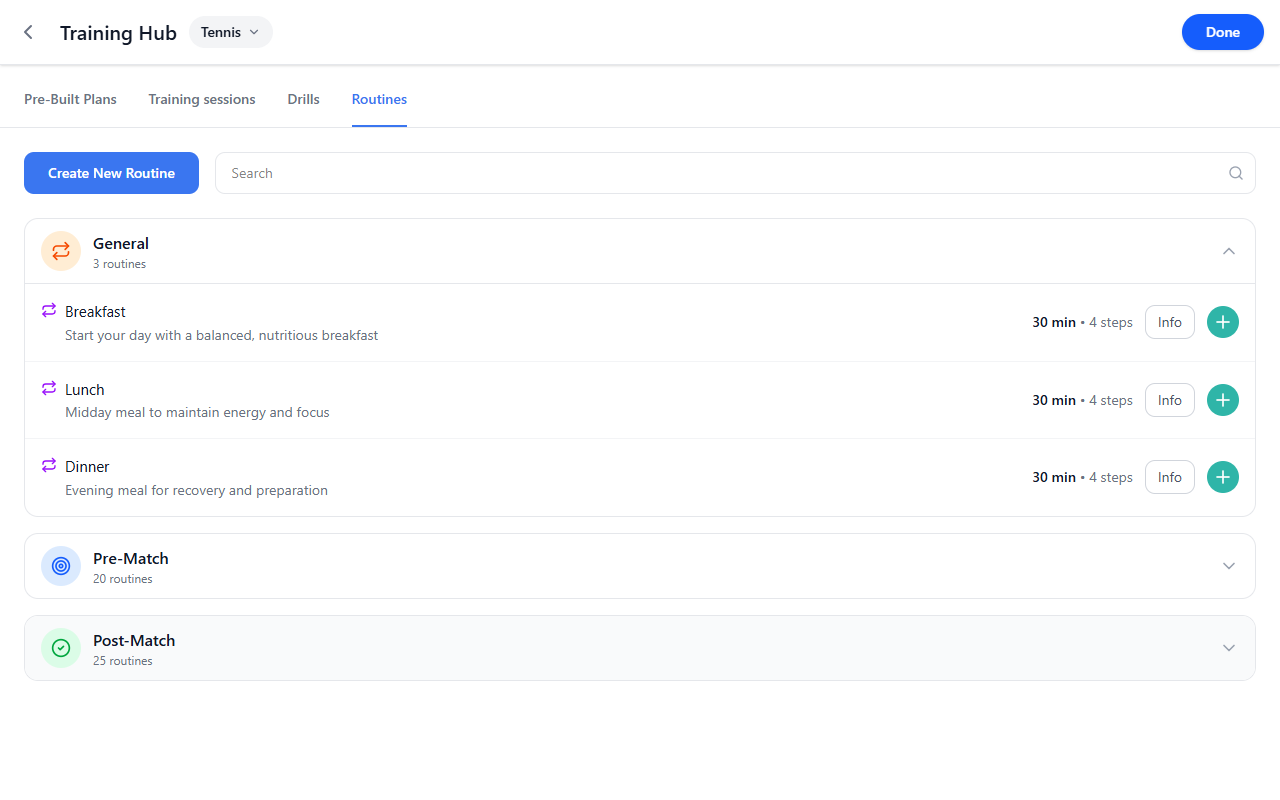Collapse the General section chevron

[x=1229, y=251]
